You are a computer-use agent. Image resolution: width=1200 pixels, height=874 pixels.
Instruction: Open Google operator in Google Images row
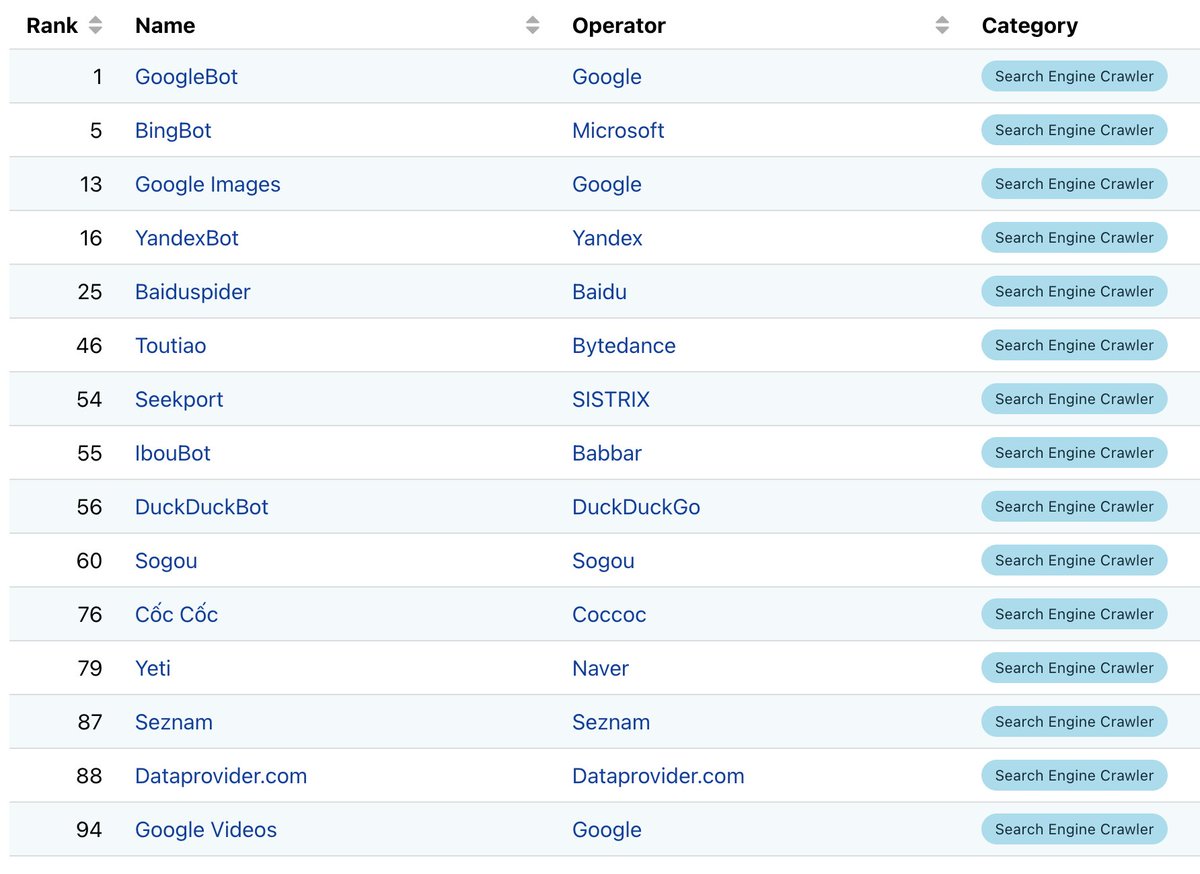pos(607,185)
